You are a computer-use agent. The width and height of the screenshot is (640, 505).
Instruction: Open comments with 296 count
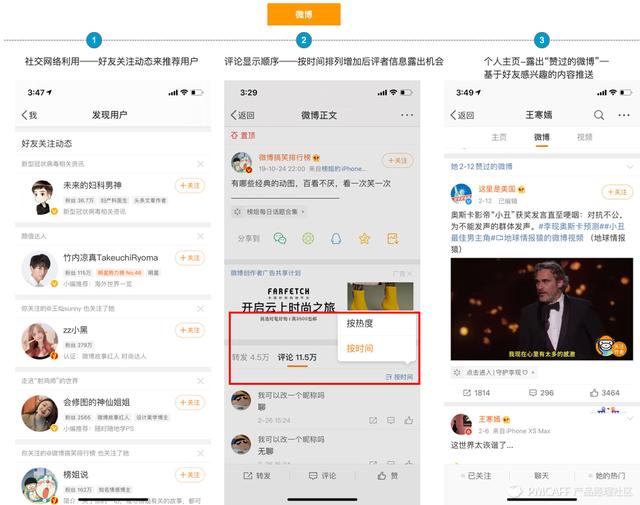[541, 393]
